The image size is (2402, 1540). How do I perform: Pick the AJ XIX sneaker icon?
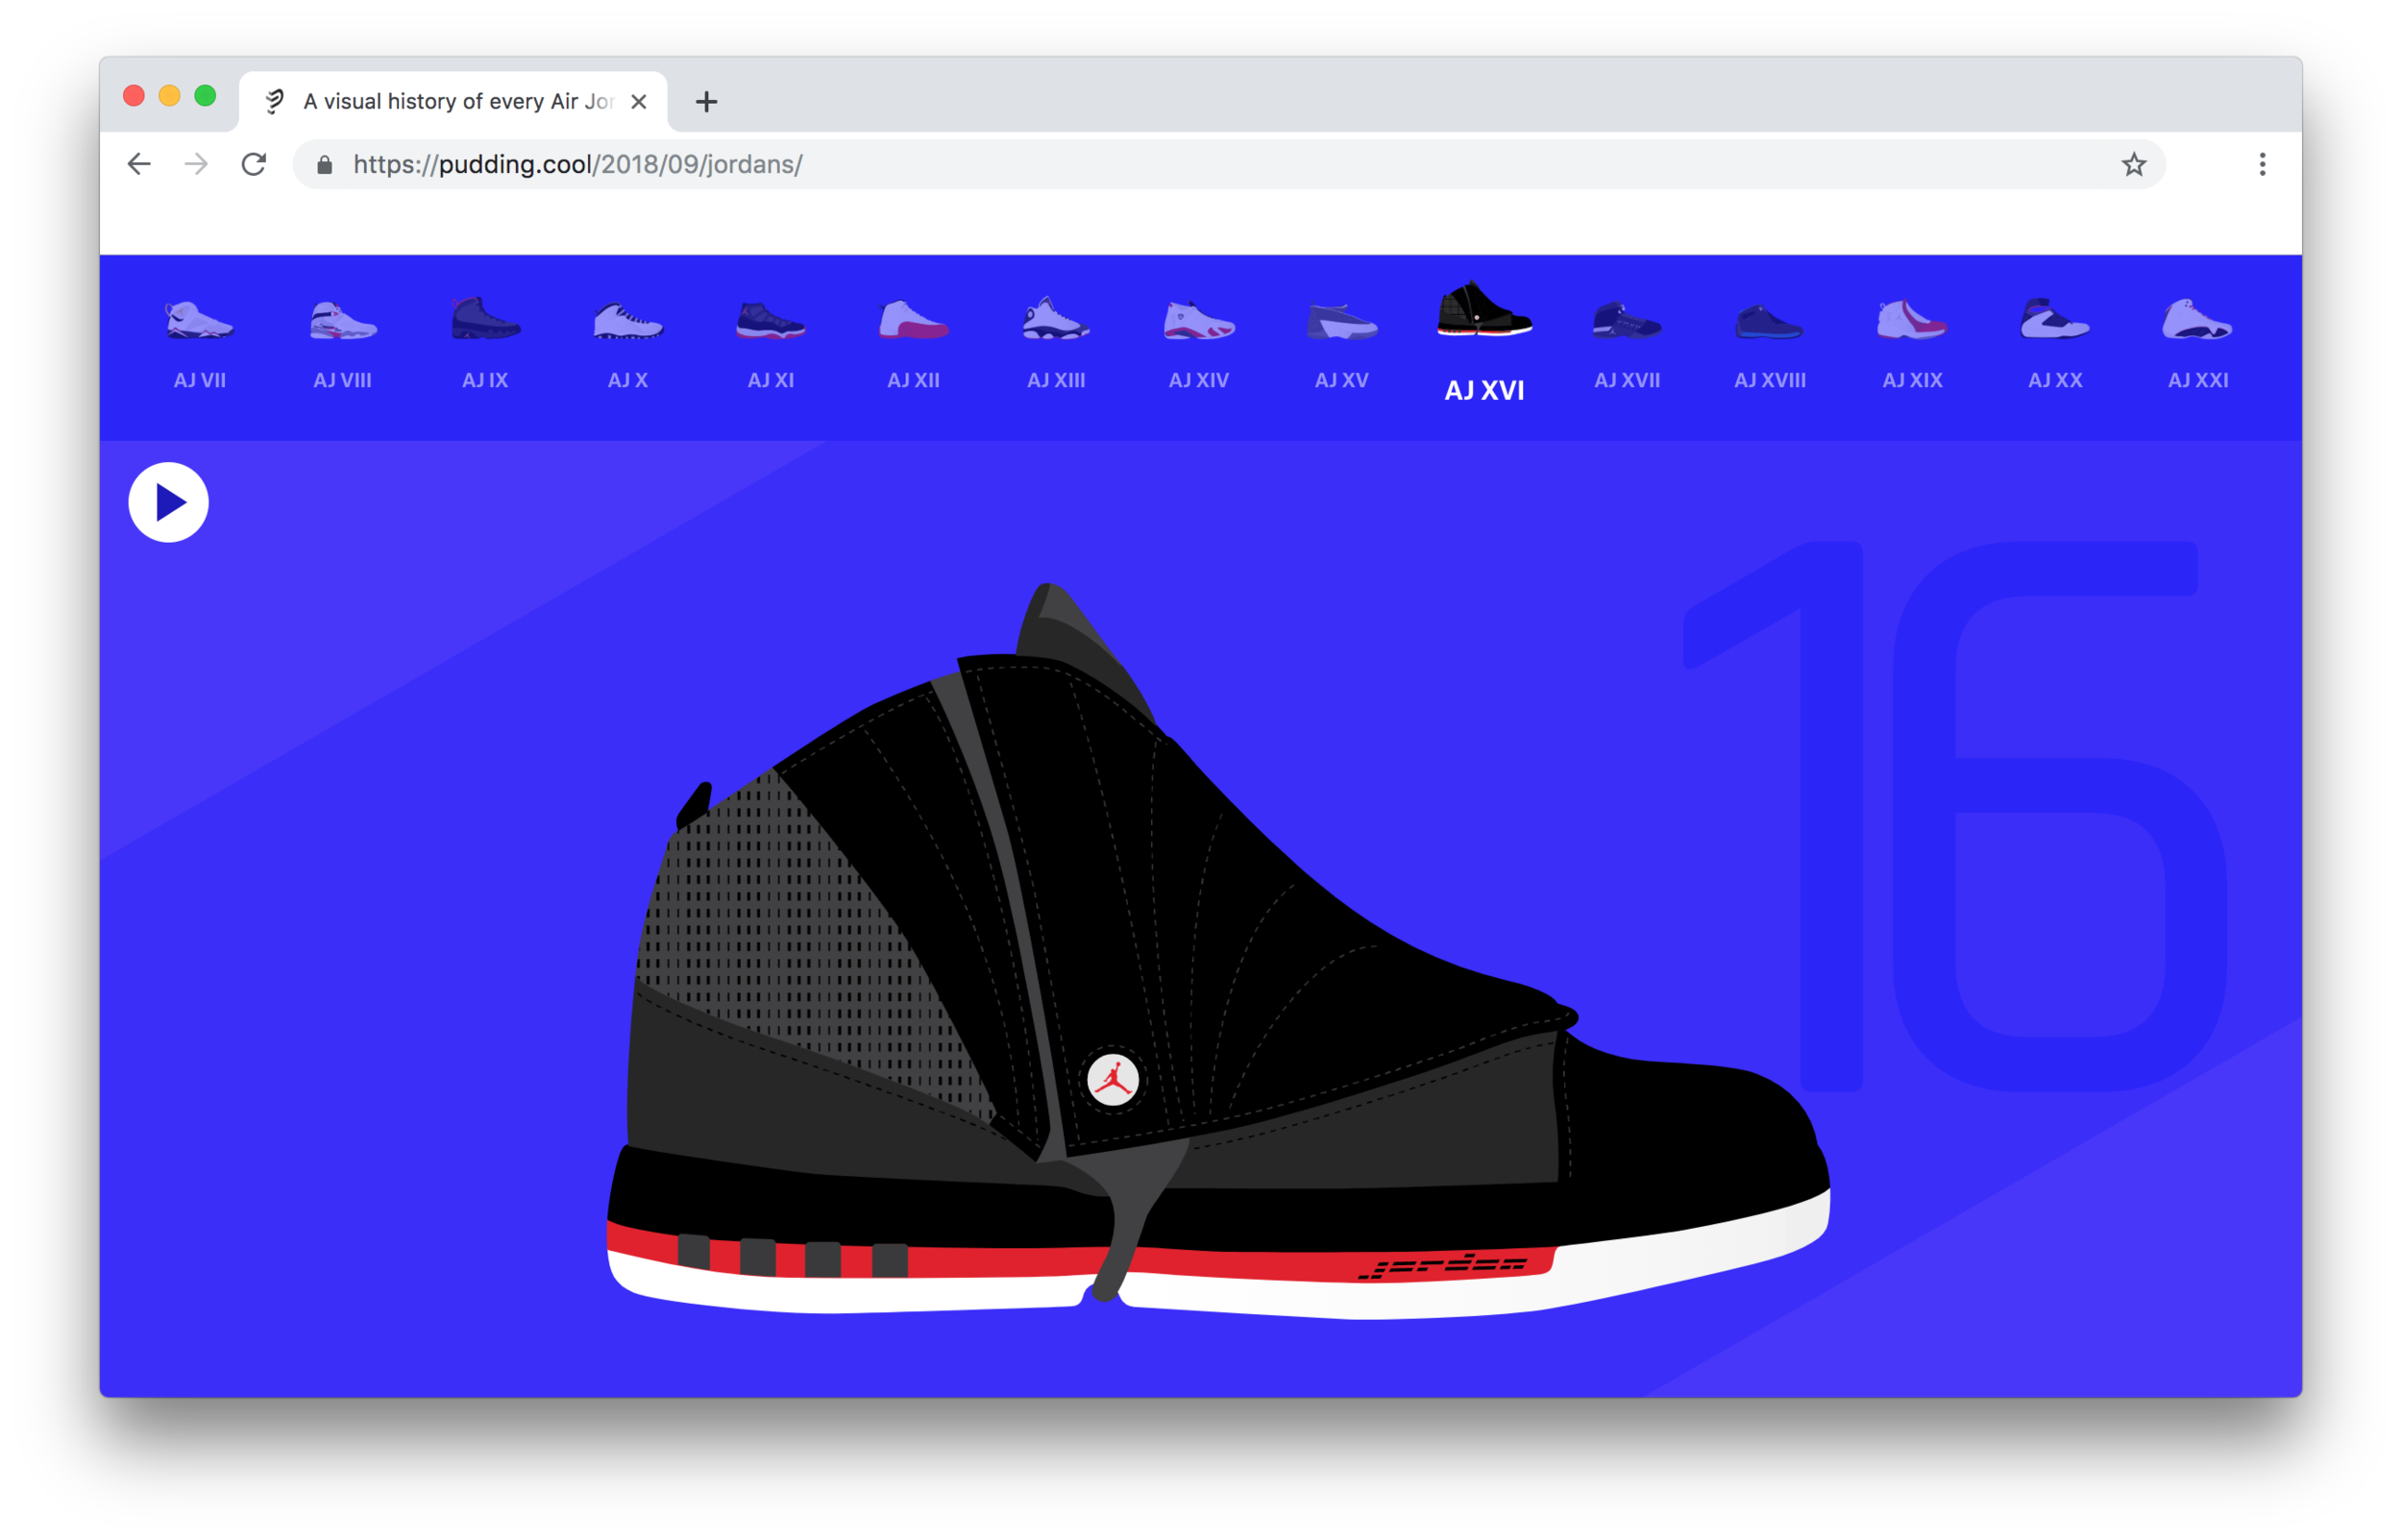(x=1912, y=320)
